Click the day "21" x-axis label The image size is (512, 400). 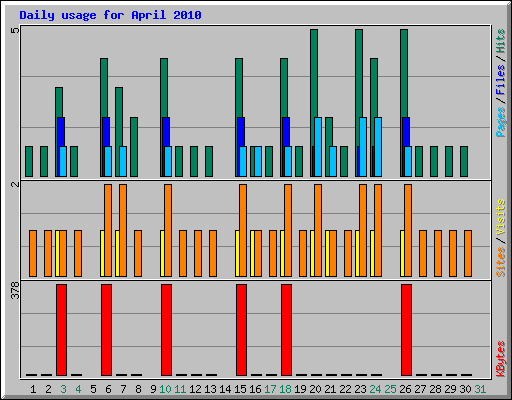(330, 389)
